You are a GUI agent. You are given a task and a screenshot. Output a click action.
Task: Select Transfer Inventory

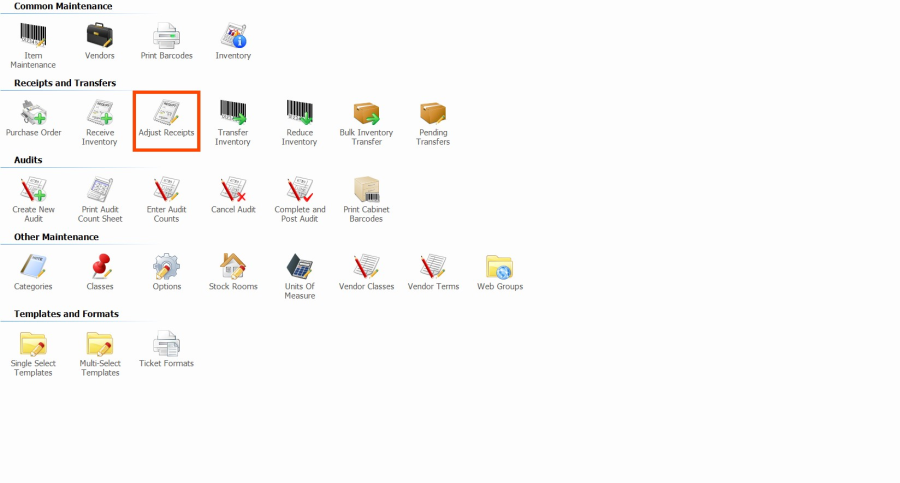click(x=233, y=113)
